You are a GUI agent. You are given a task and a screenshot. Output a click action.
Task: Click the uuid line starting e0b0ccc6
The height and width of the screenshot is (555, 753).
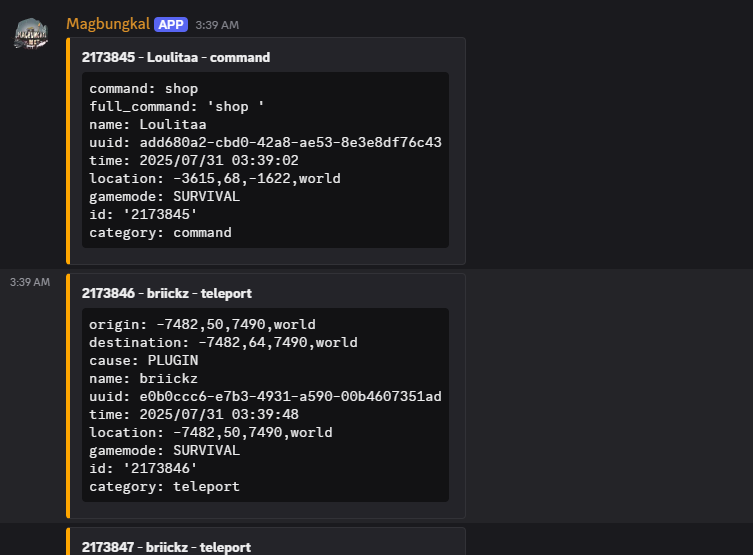pyautogui.click(x=265, y=397)
